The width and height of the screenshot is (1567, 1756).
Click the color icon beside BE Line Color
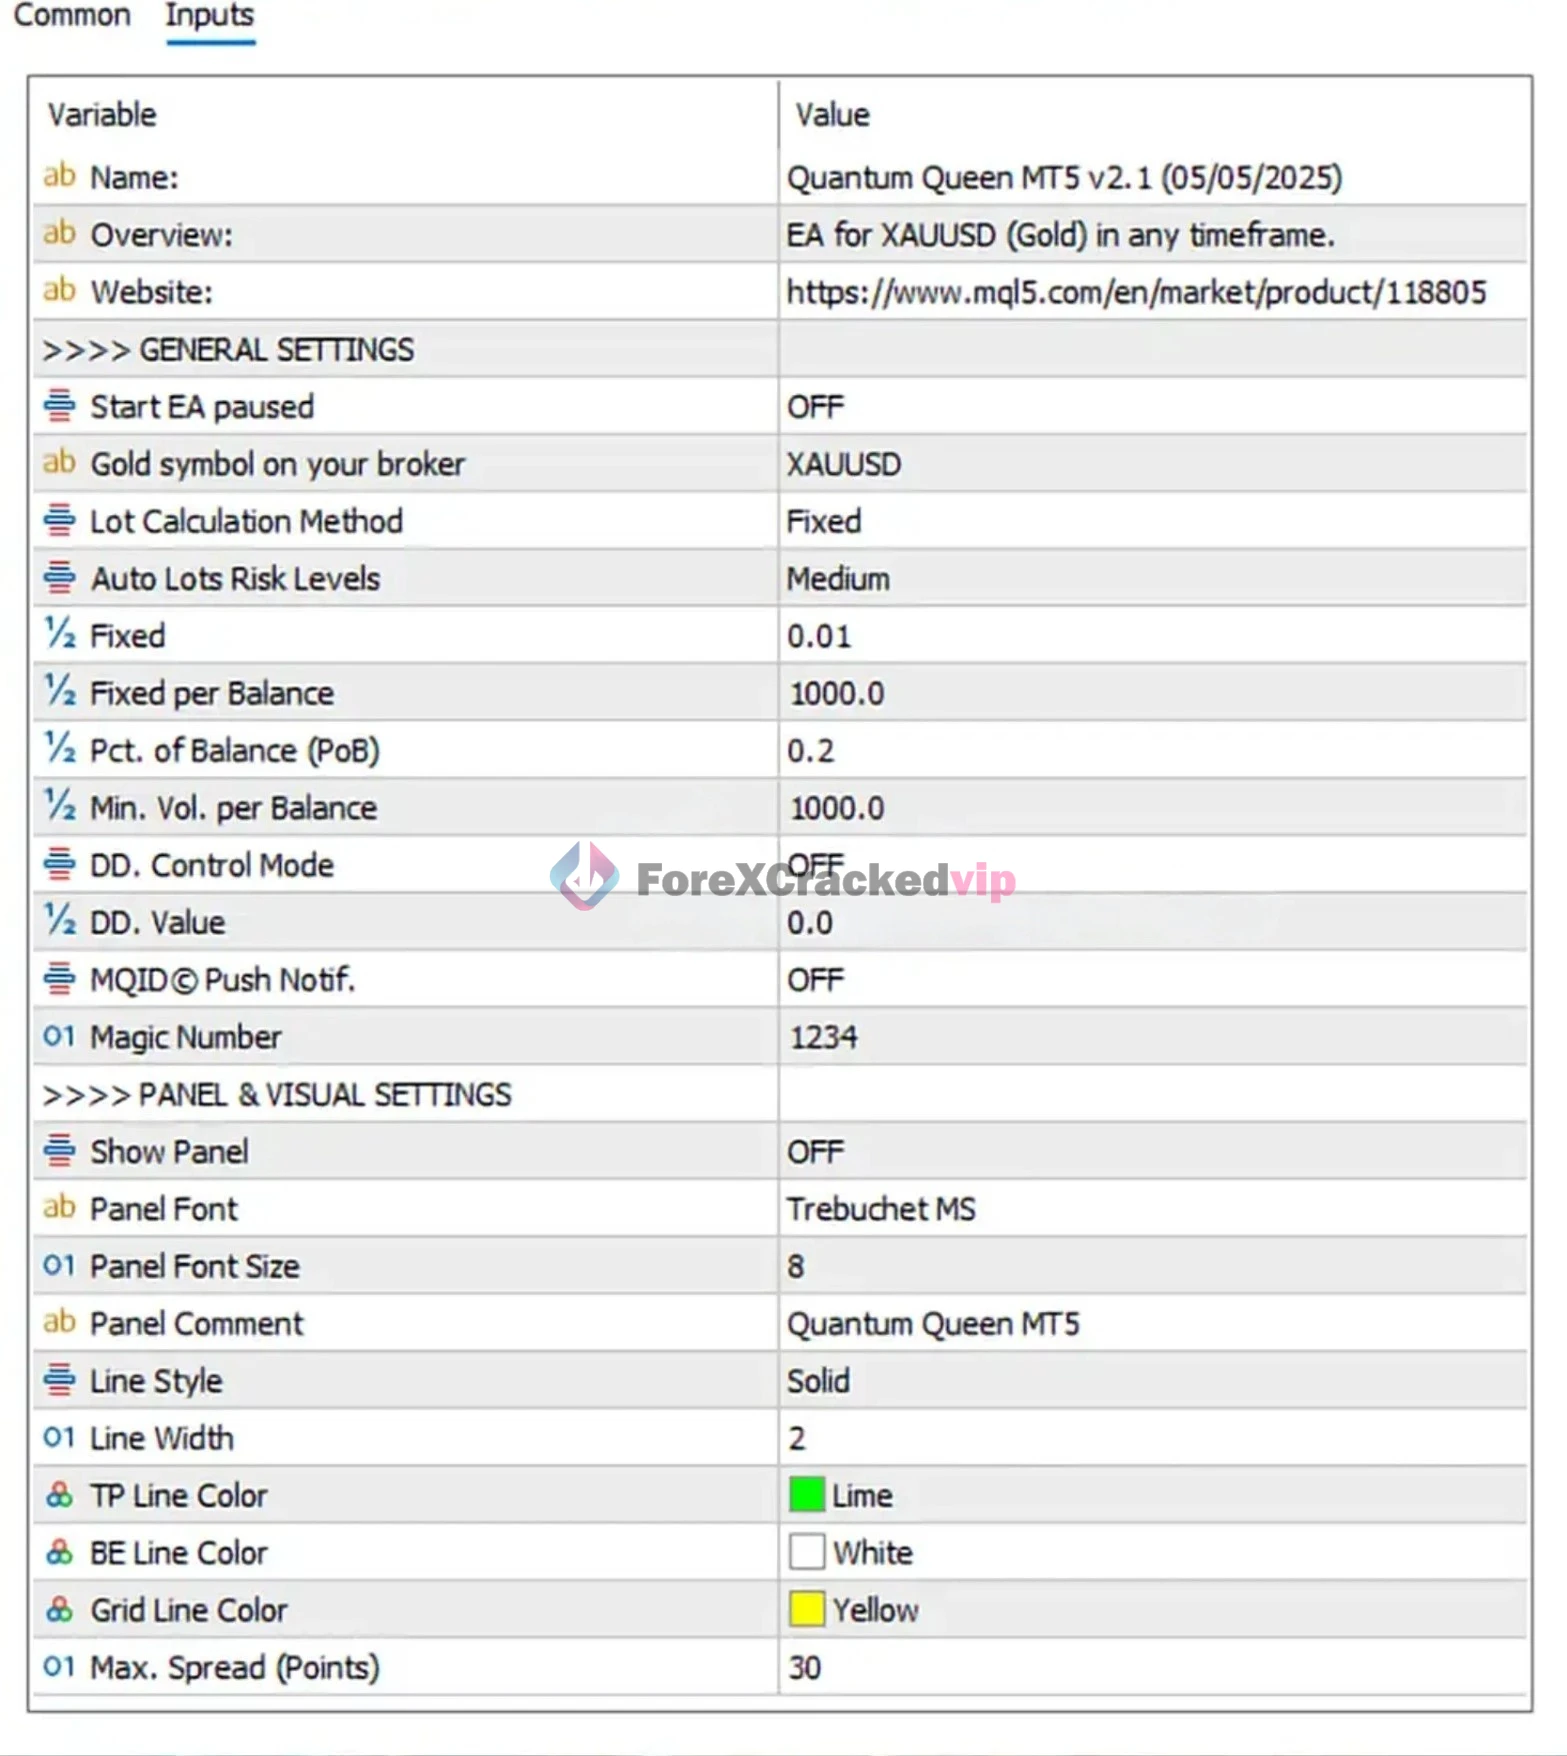[x=59, y=1552]
